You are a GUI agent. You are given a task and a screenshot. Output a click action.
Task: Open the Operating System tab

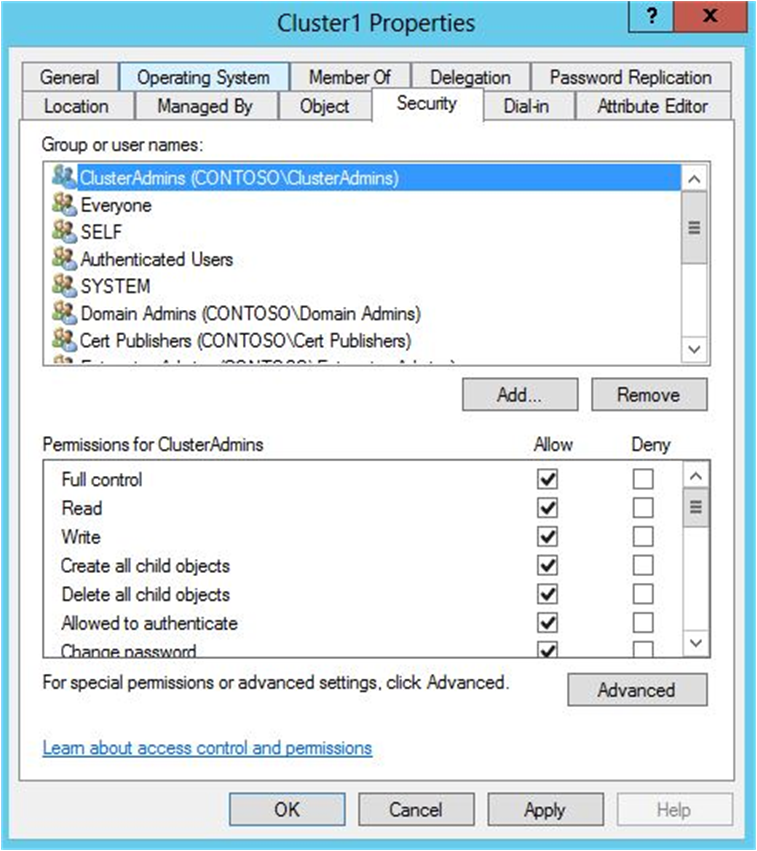pos(203,77)
